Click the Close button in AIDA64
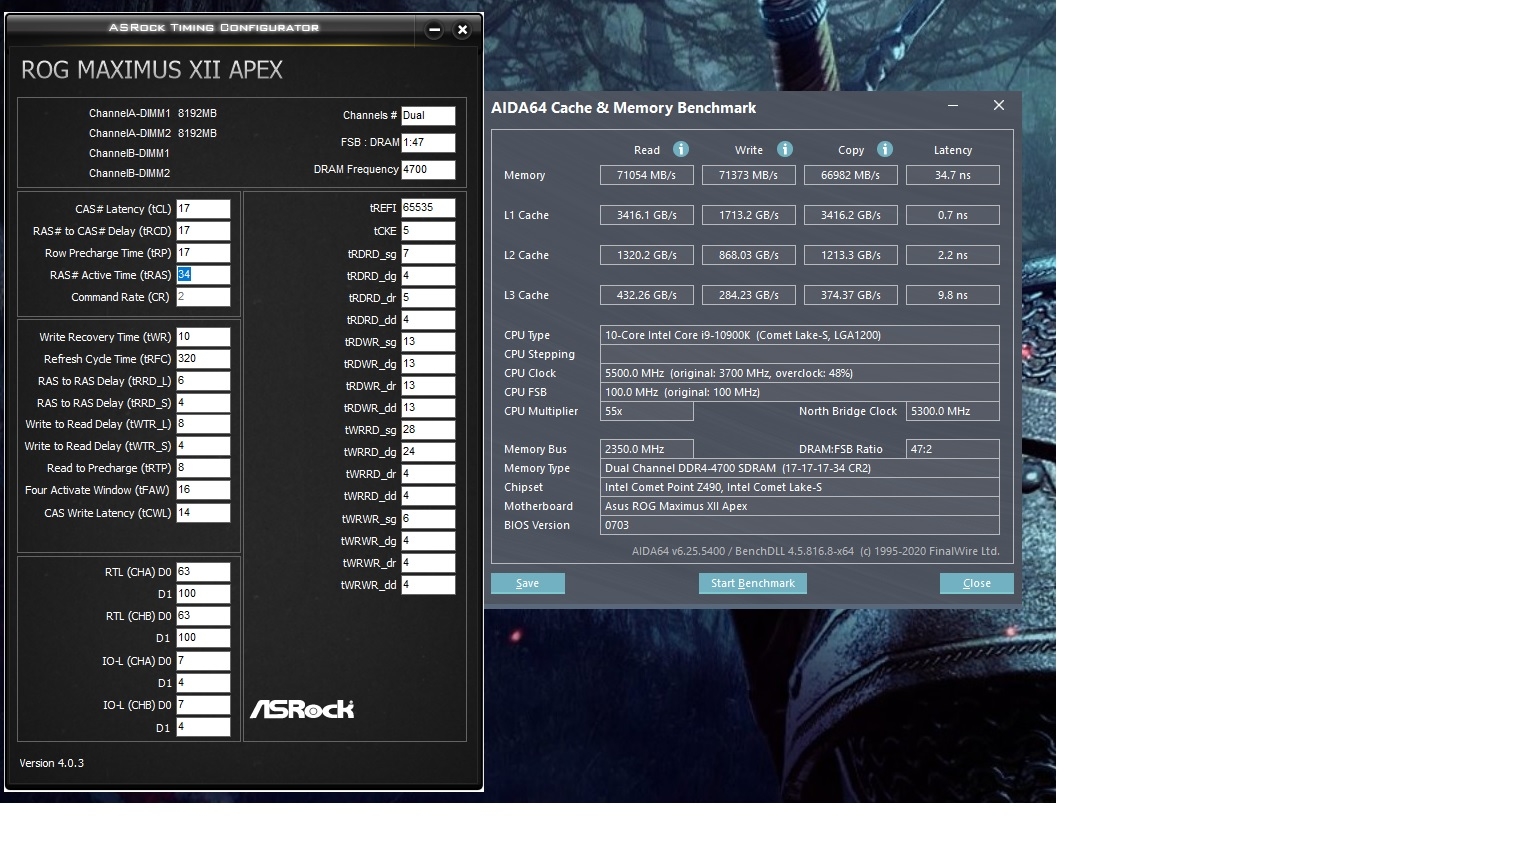Screen dimensions: 1536x864 point(977,584)
